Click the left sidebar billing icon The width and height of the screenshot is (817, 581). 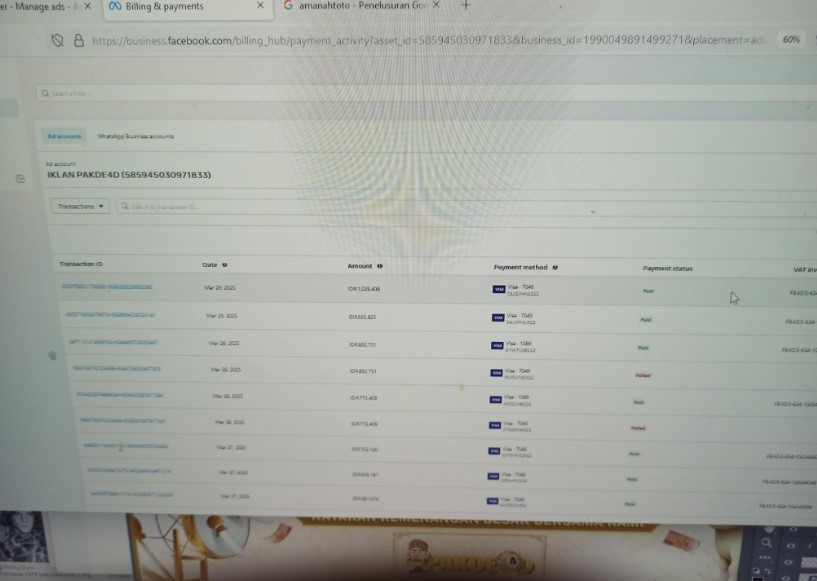point(19,178)
